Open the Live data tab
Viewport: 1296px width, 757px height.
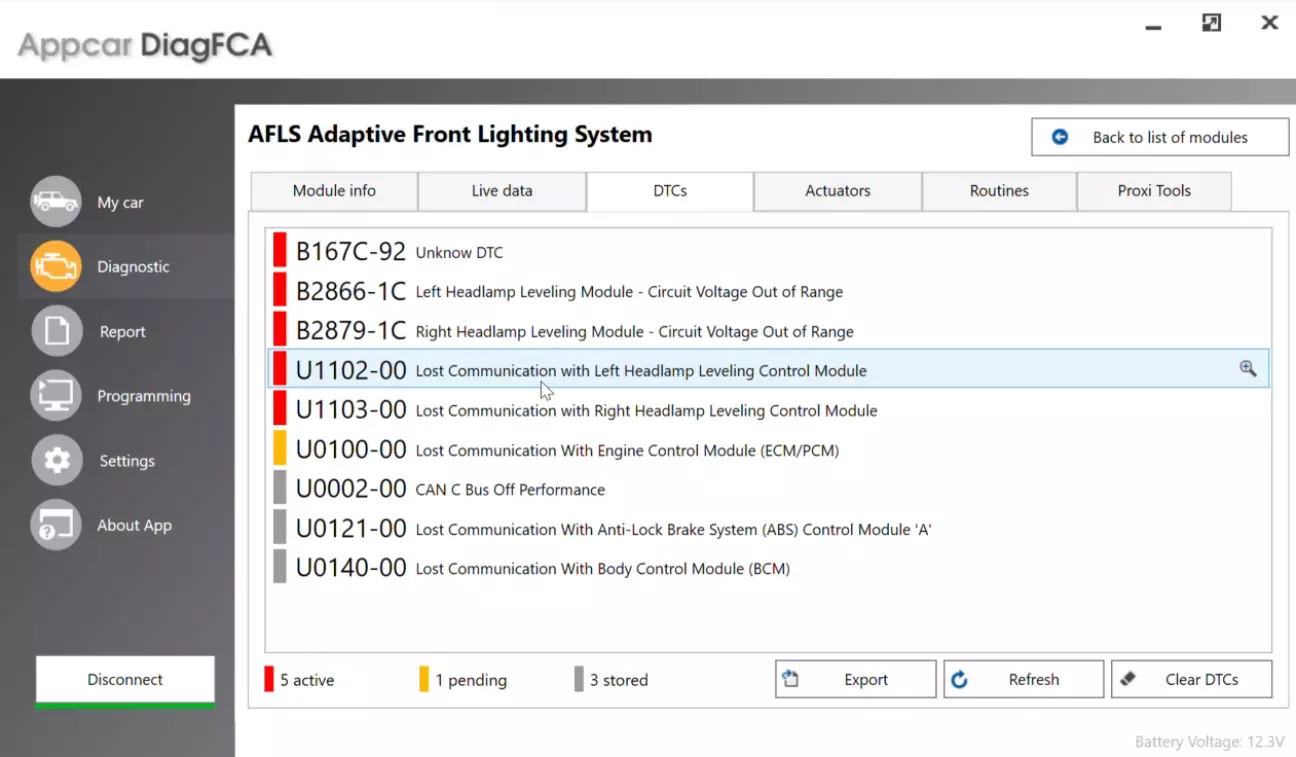502,191
